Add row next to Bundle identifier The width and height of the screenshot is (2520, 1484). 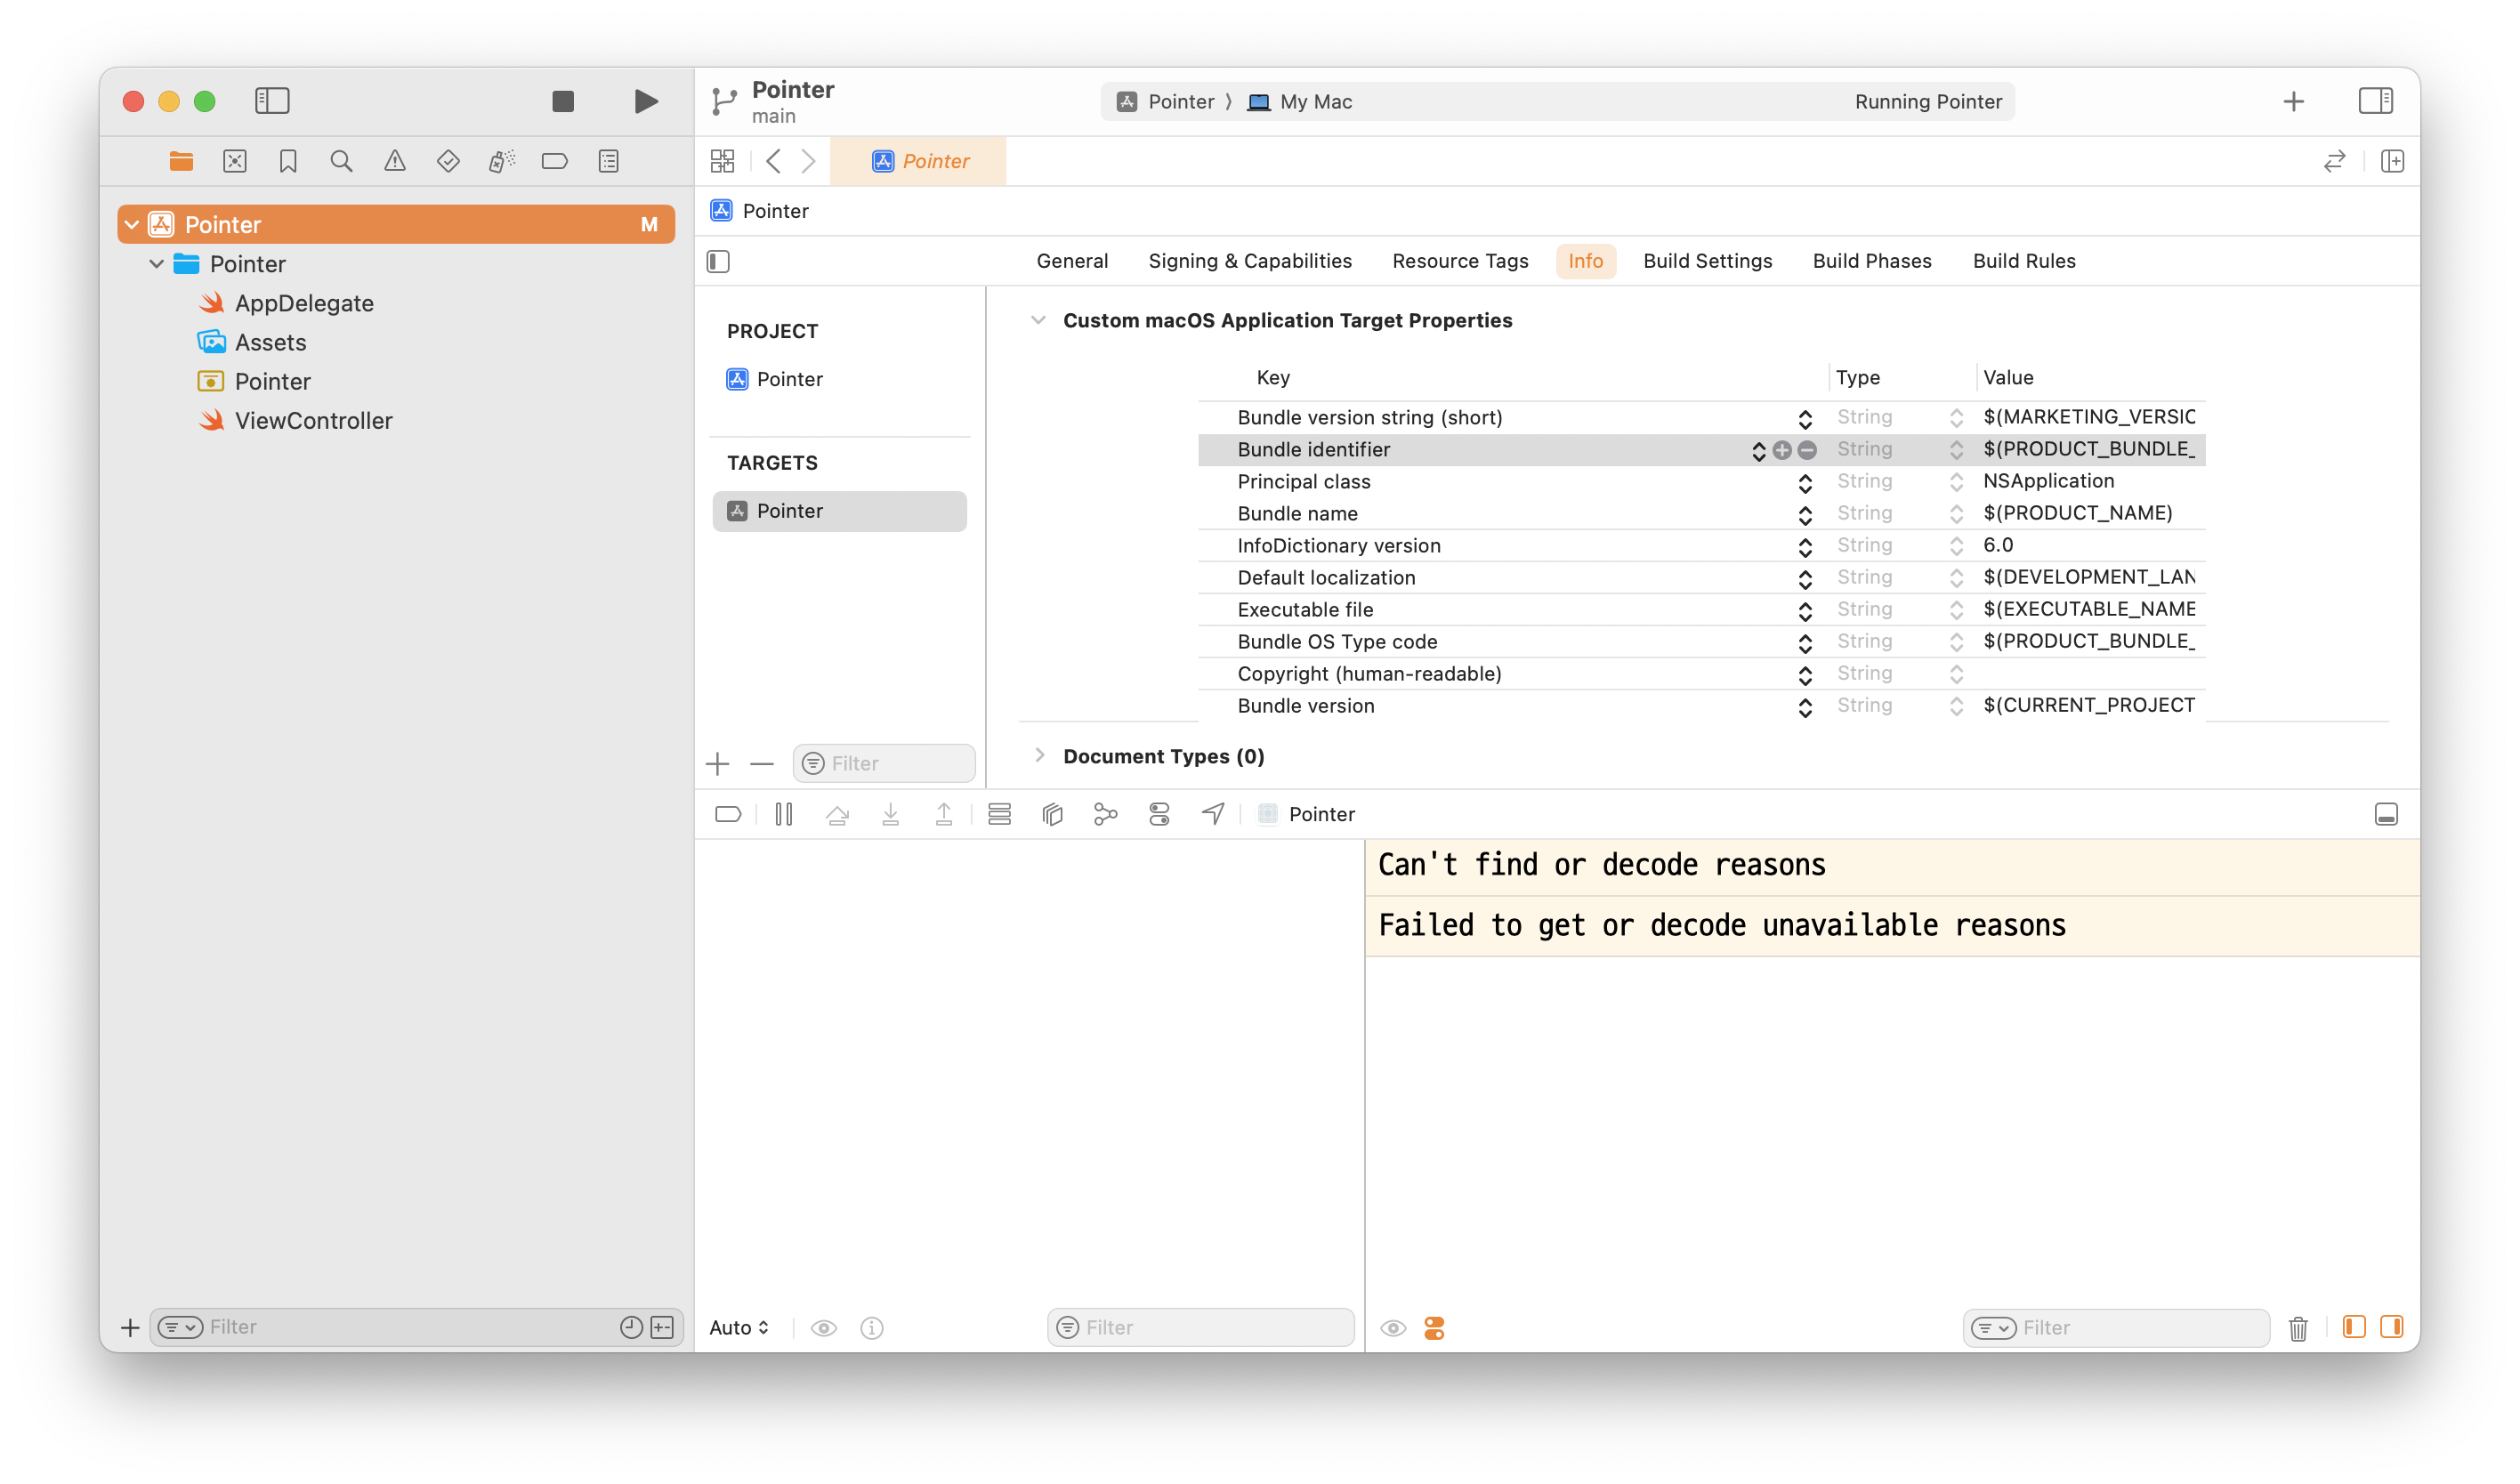[x=1782, y=450]
